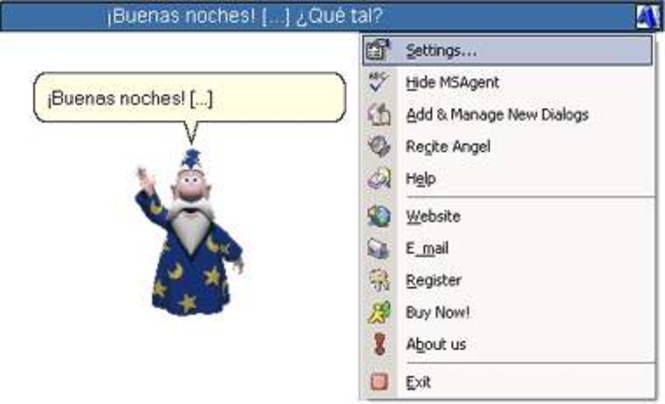The image size is (665, 404).
Task: Click the Buy Now! figure icon
Action: point(379,312)
